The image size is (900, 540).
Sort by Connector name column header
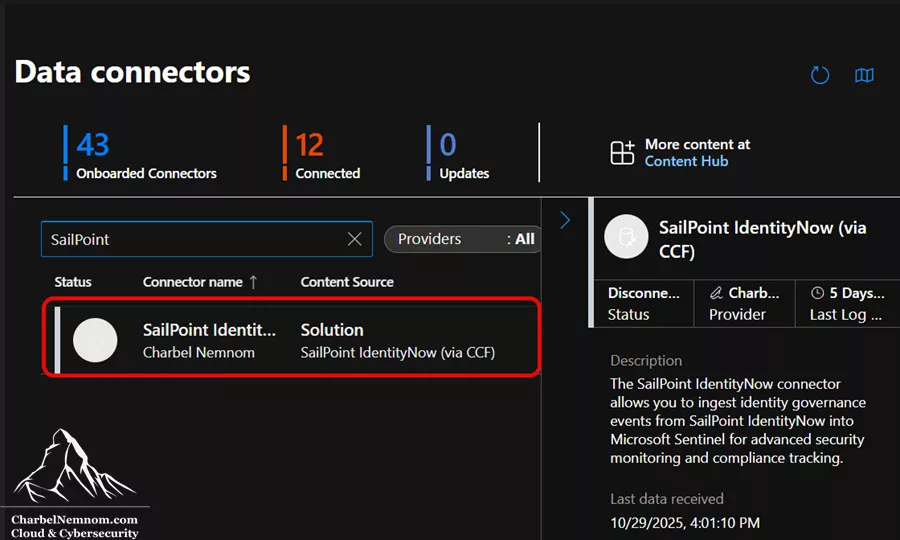pos(199,282)
